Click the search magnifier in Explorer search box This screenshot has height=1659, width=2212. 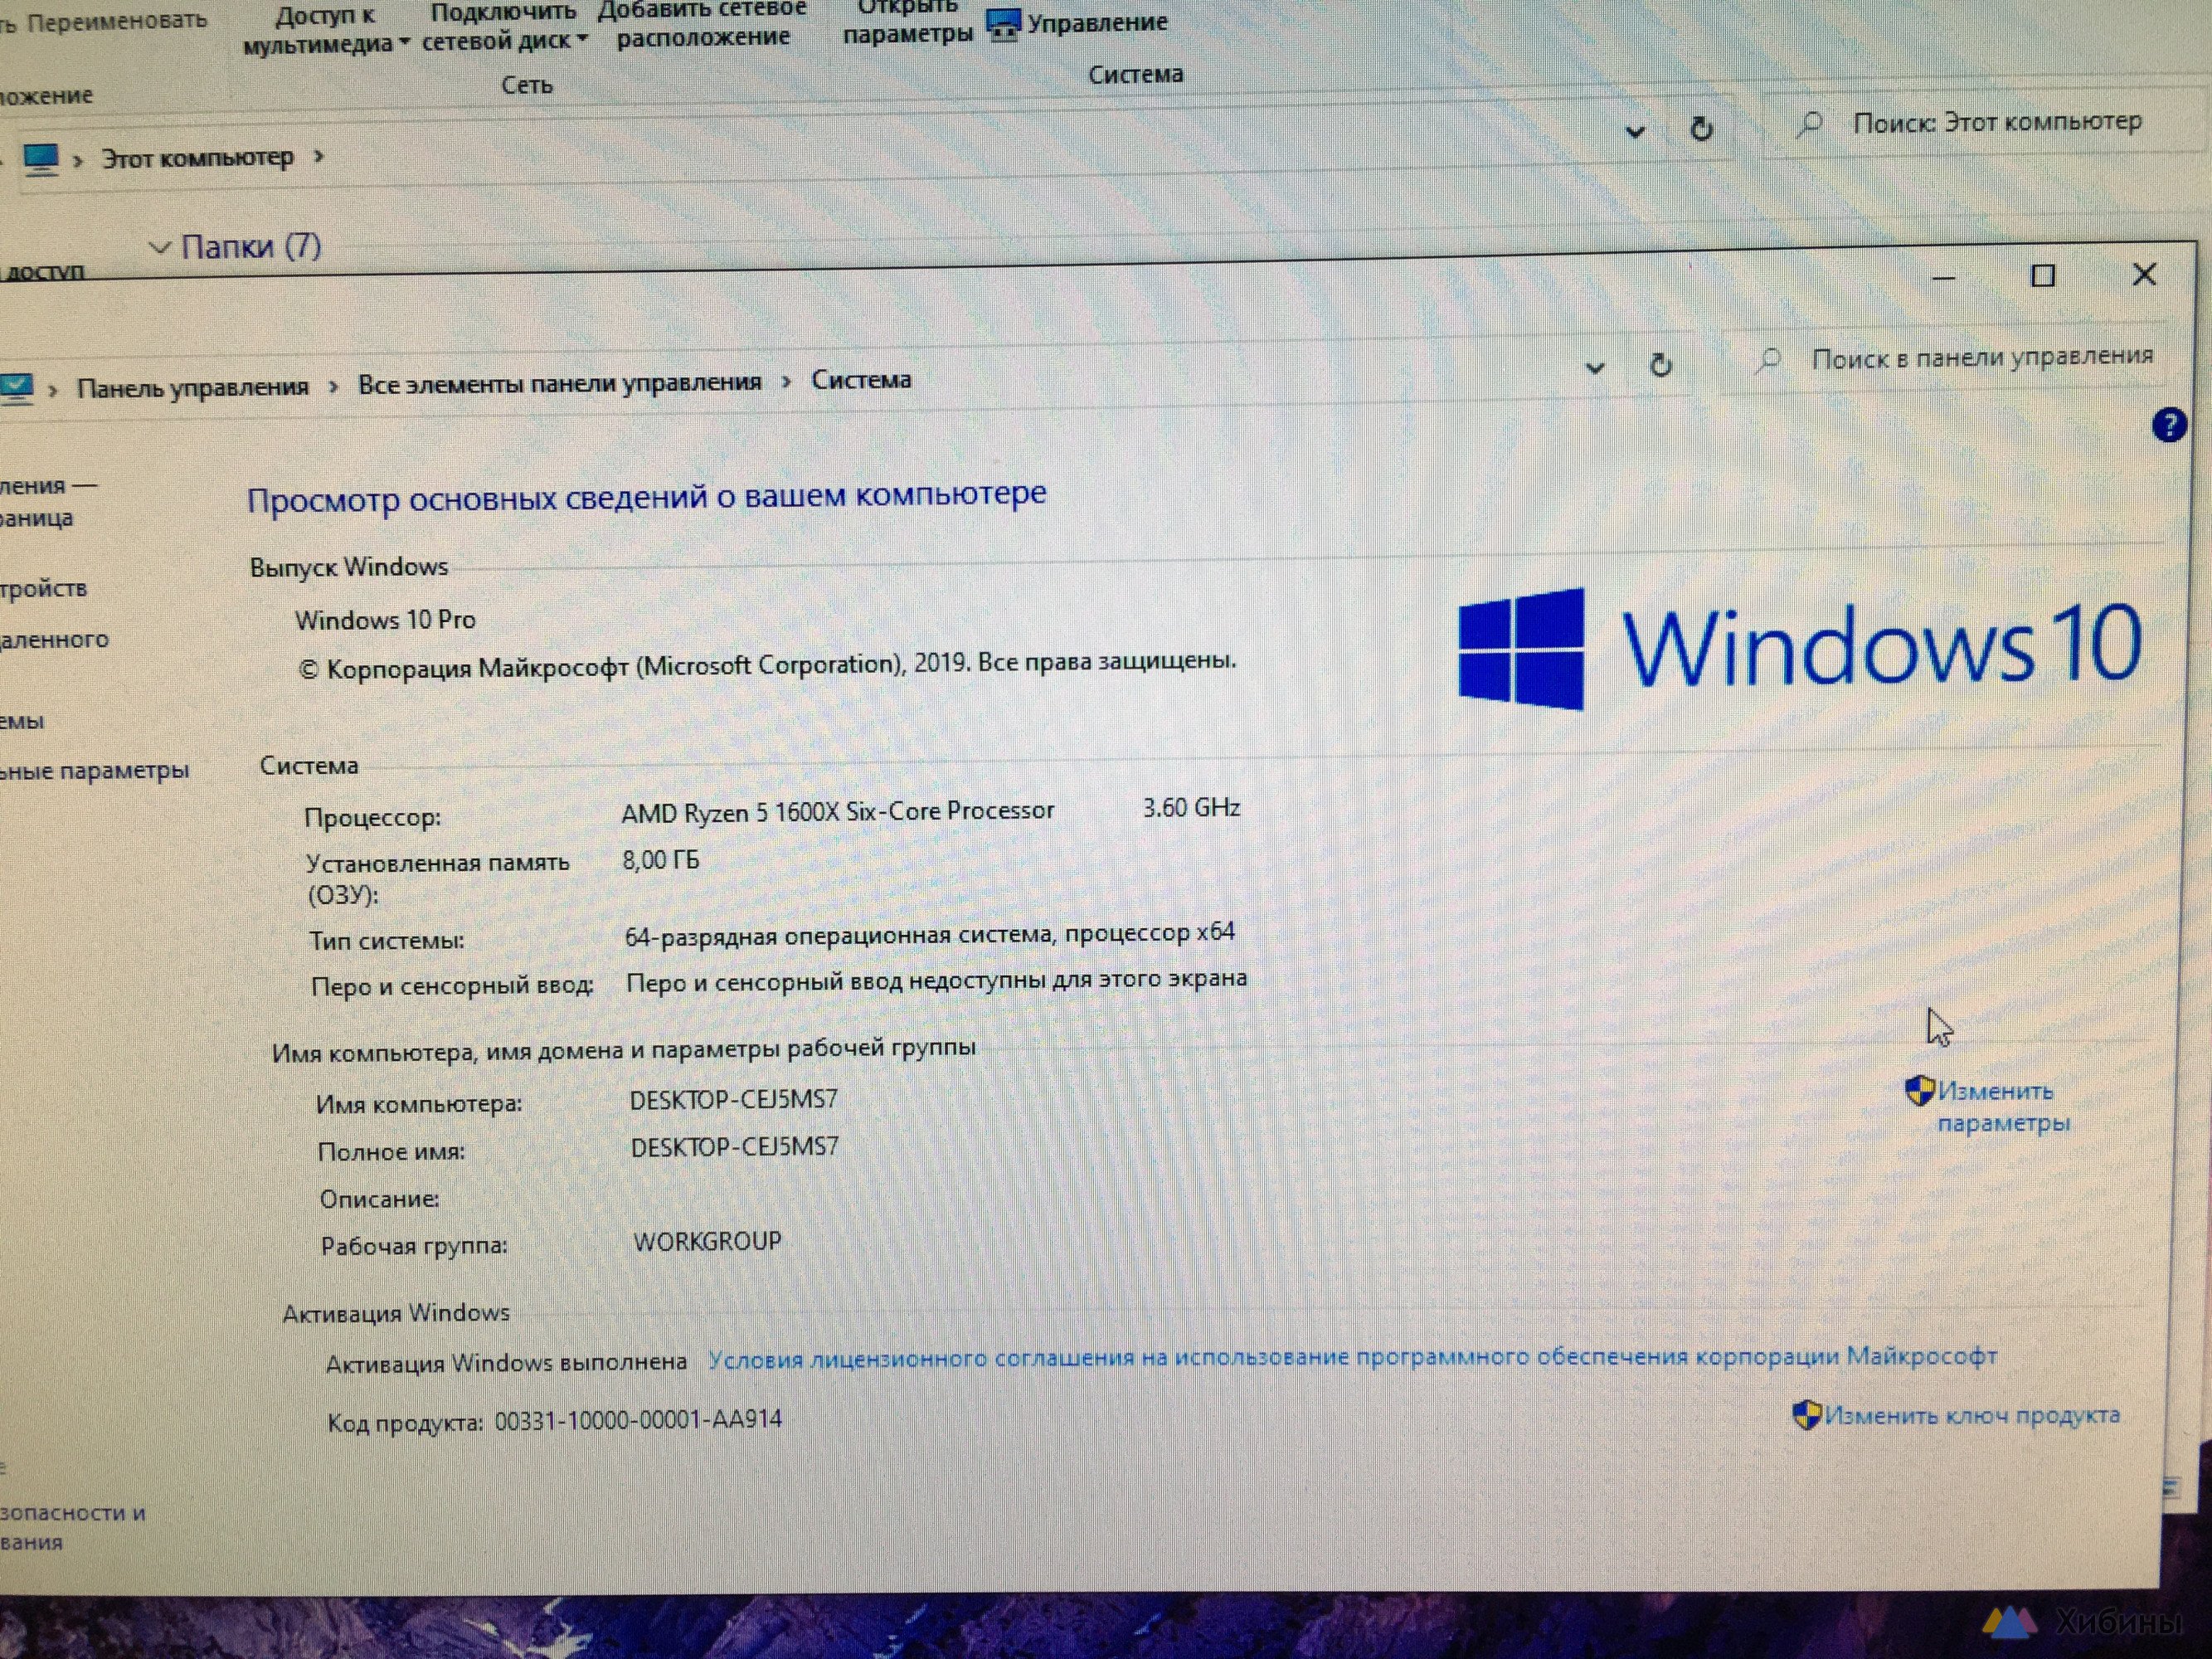[1809, 125]
